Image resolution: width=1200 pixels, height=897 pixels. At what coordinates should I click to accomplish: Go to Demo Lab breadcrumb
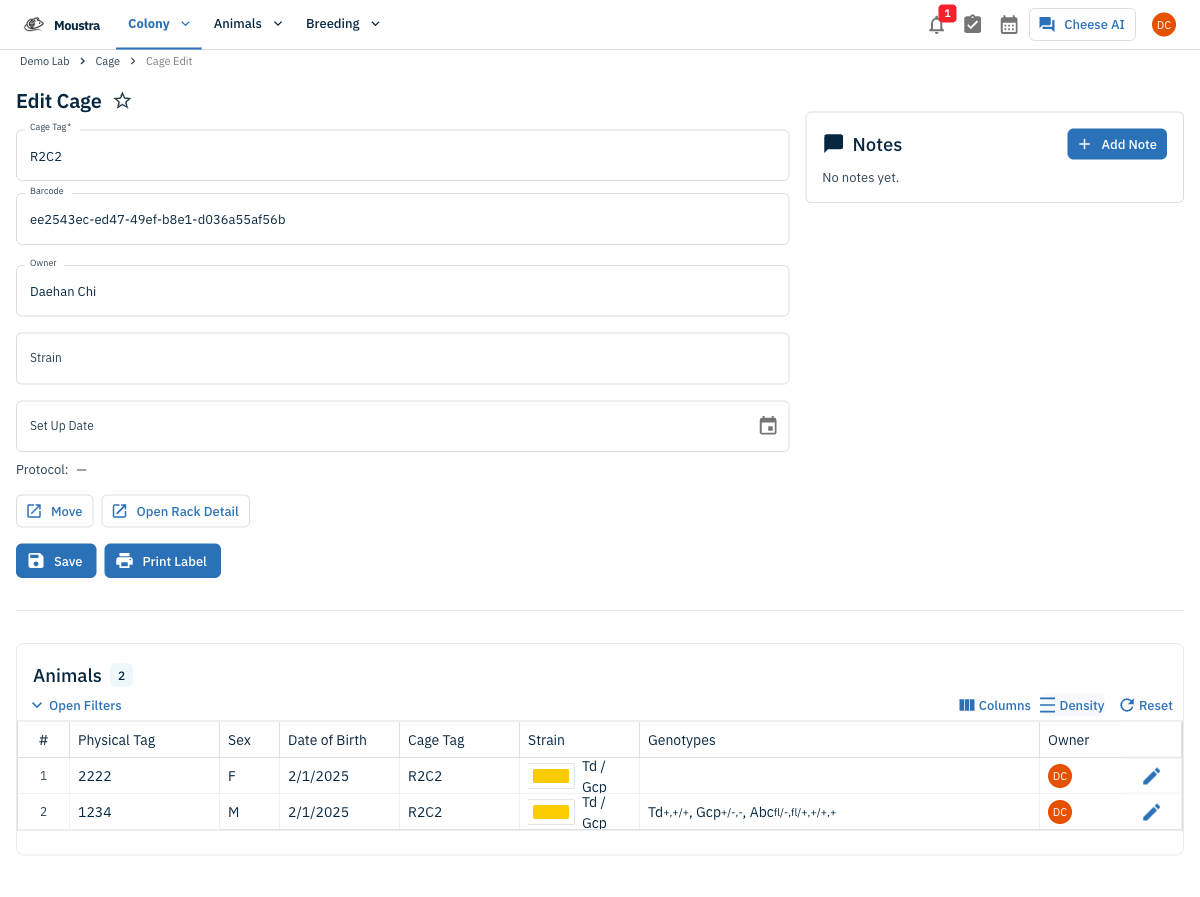click(x=45, y=61)
